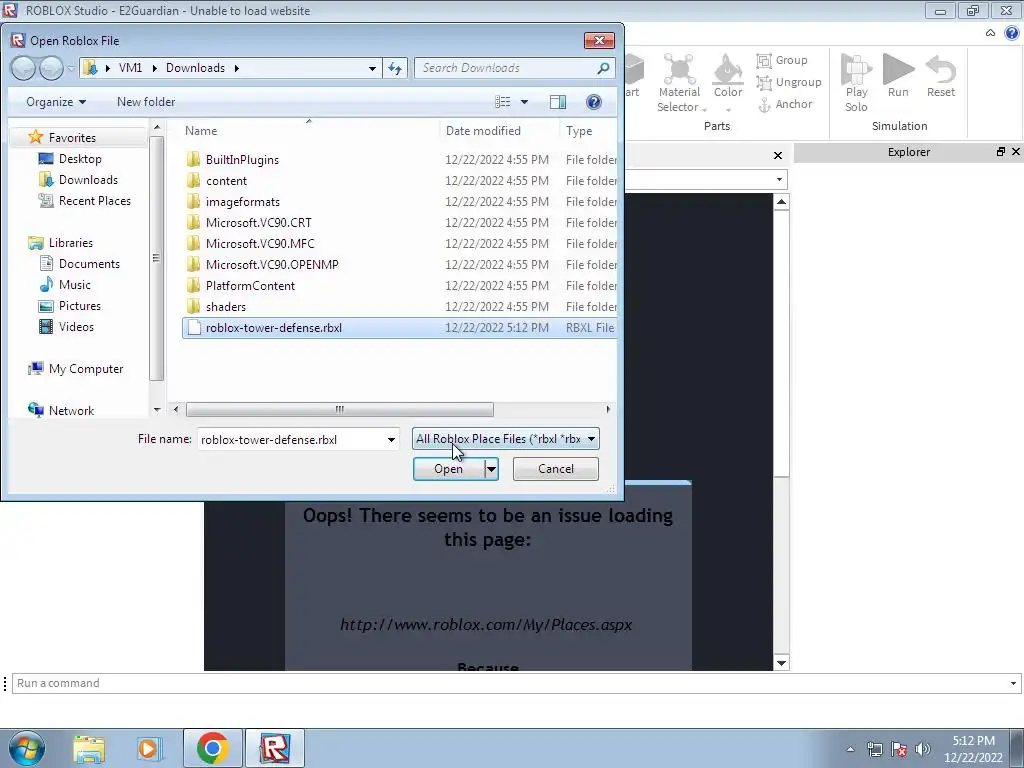
Task: Start Play Solo simulation
Action: [x=856, y=83]
